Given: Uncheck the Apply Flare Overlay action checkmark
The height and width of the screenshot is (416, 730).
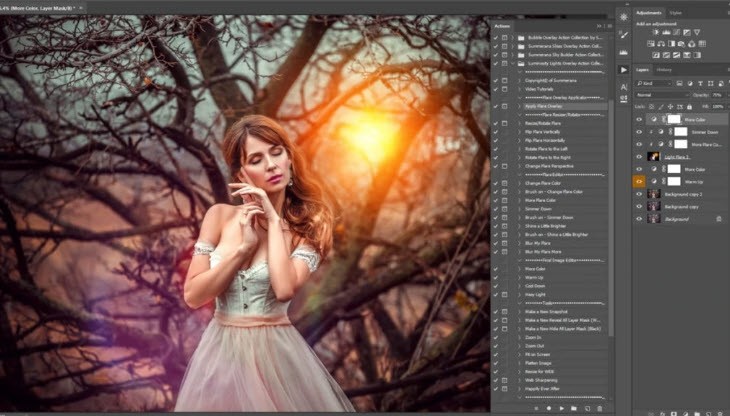Looking at the screenshot, I should tap(496, 106).
